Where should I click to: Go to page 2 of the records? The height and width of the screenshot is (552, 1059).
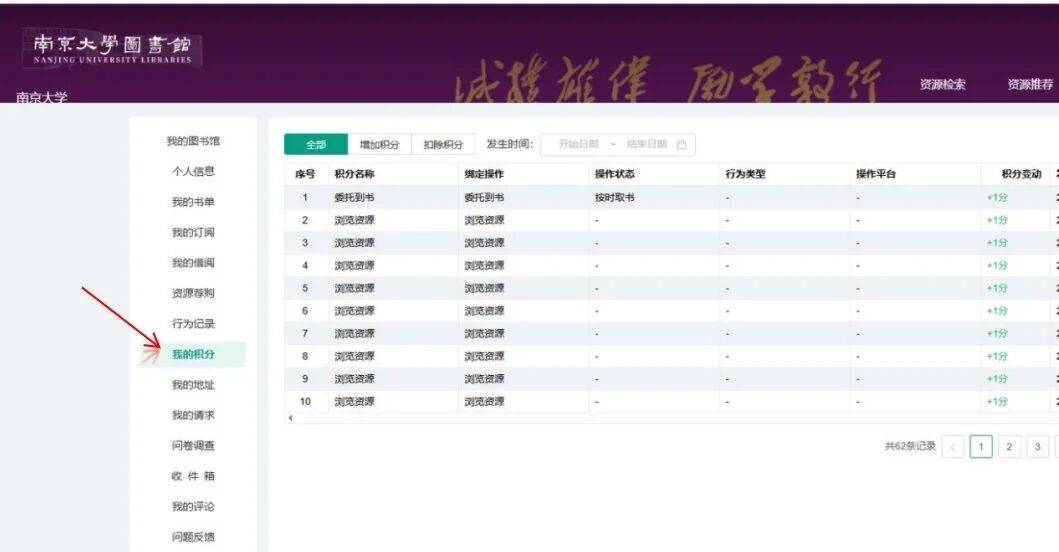pyautogui.click(x=1009, y=446)
